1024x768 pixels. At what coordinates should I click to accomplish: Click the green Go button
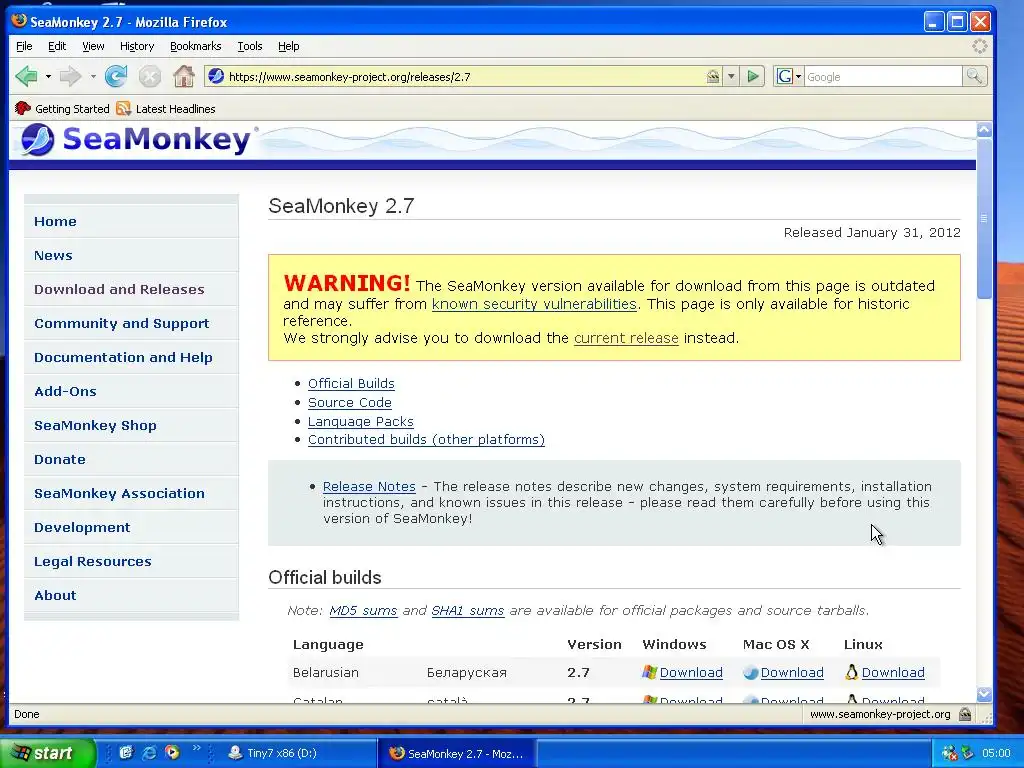(x=753, y=76)
